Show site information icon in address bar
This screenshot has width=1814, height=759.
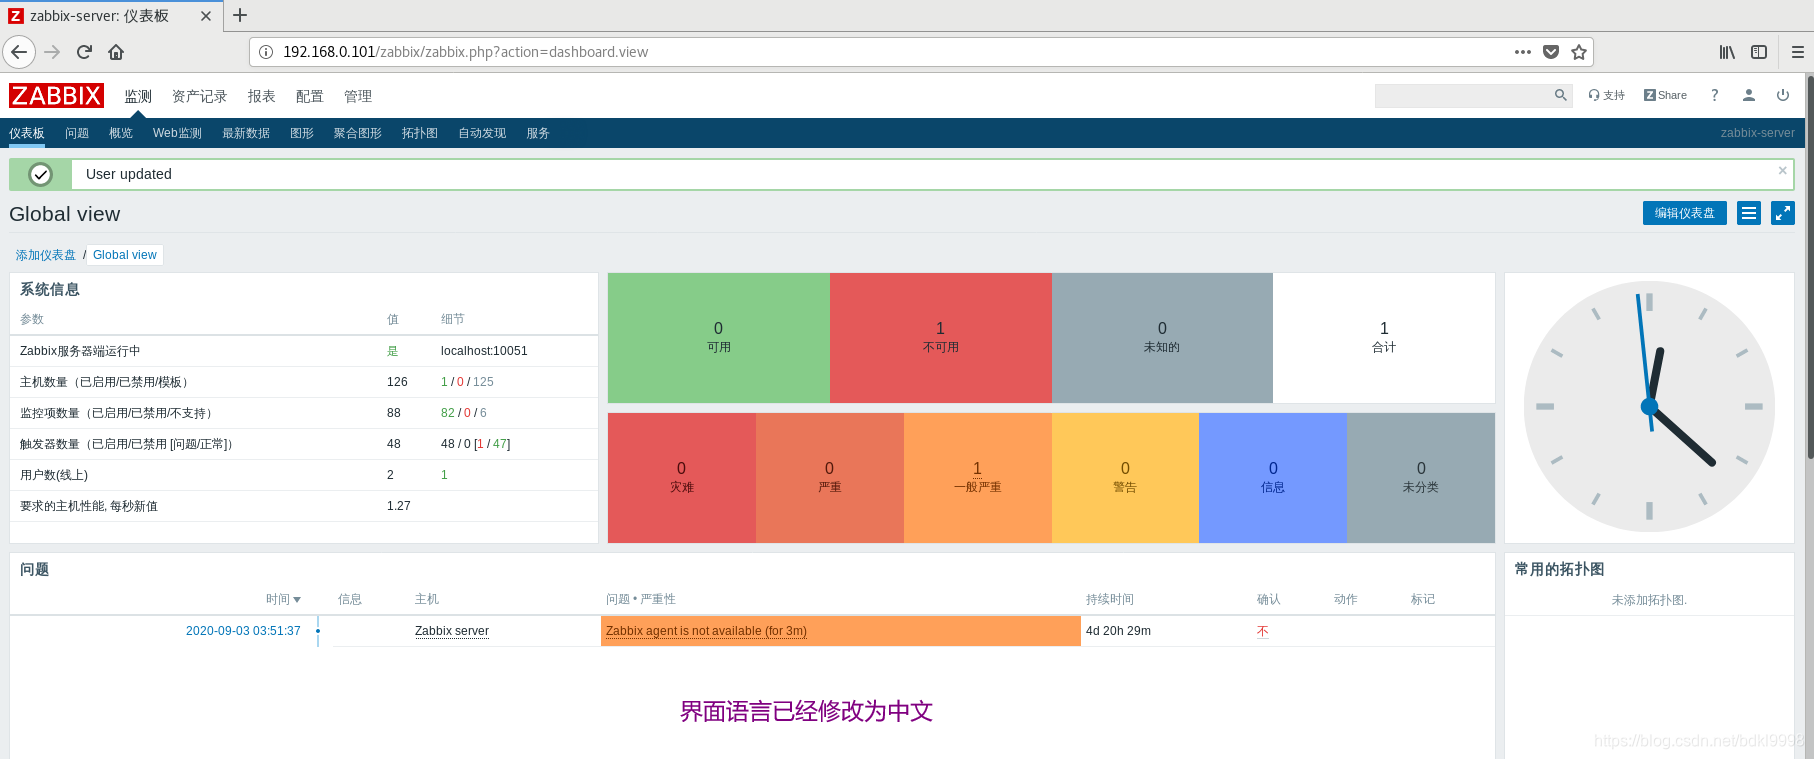(266, 52)
